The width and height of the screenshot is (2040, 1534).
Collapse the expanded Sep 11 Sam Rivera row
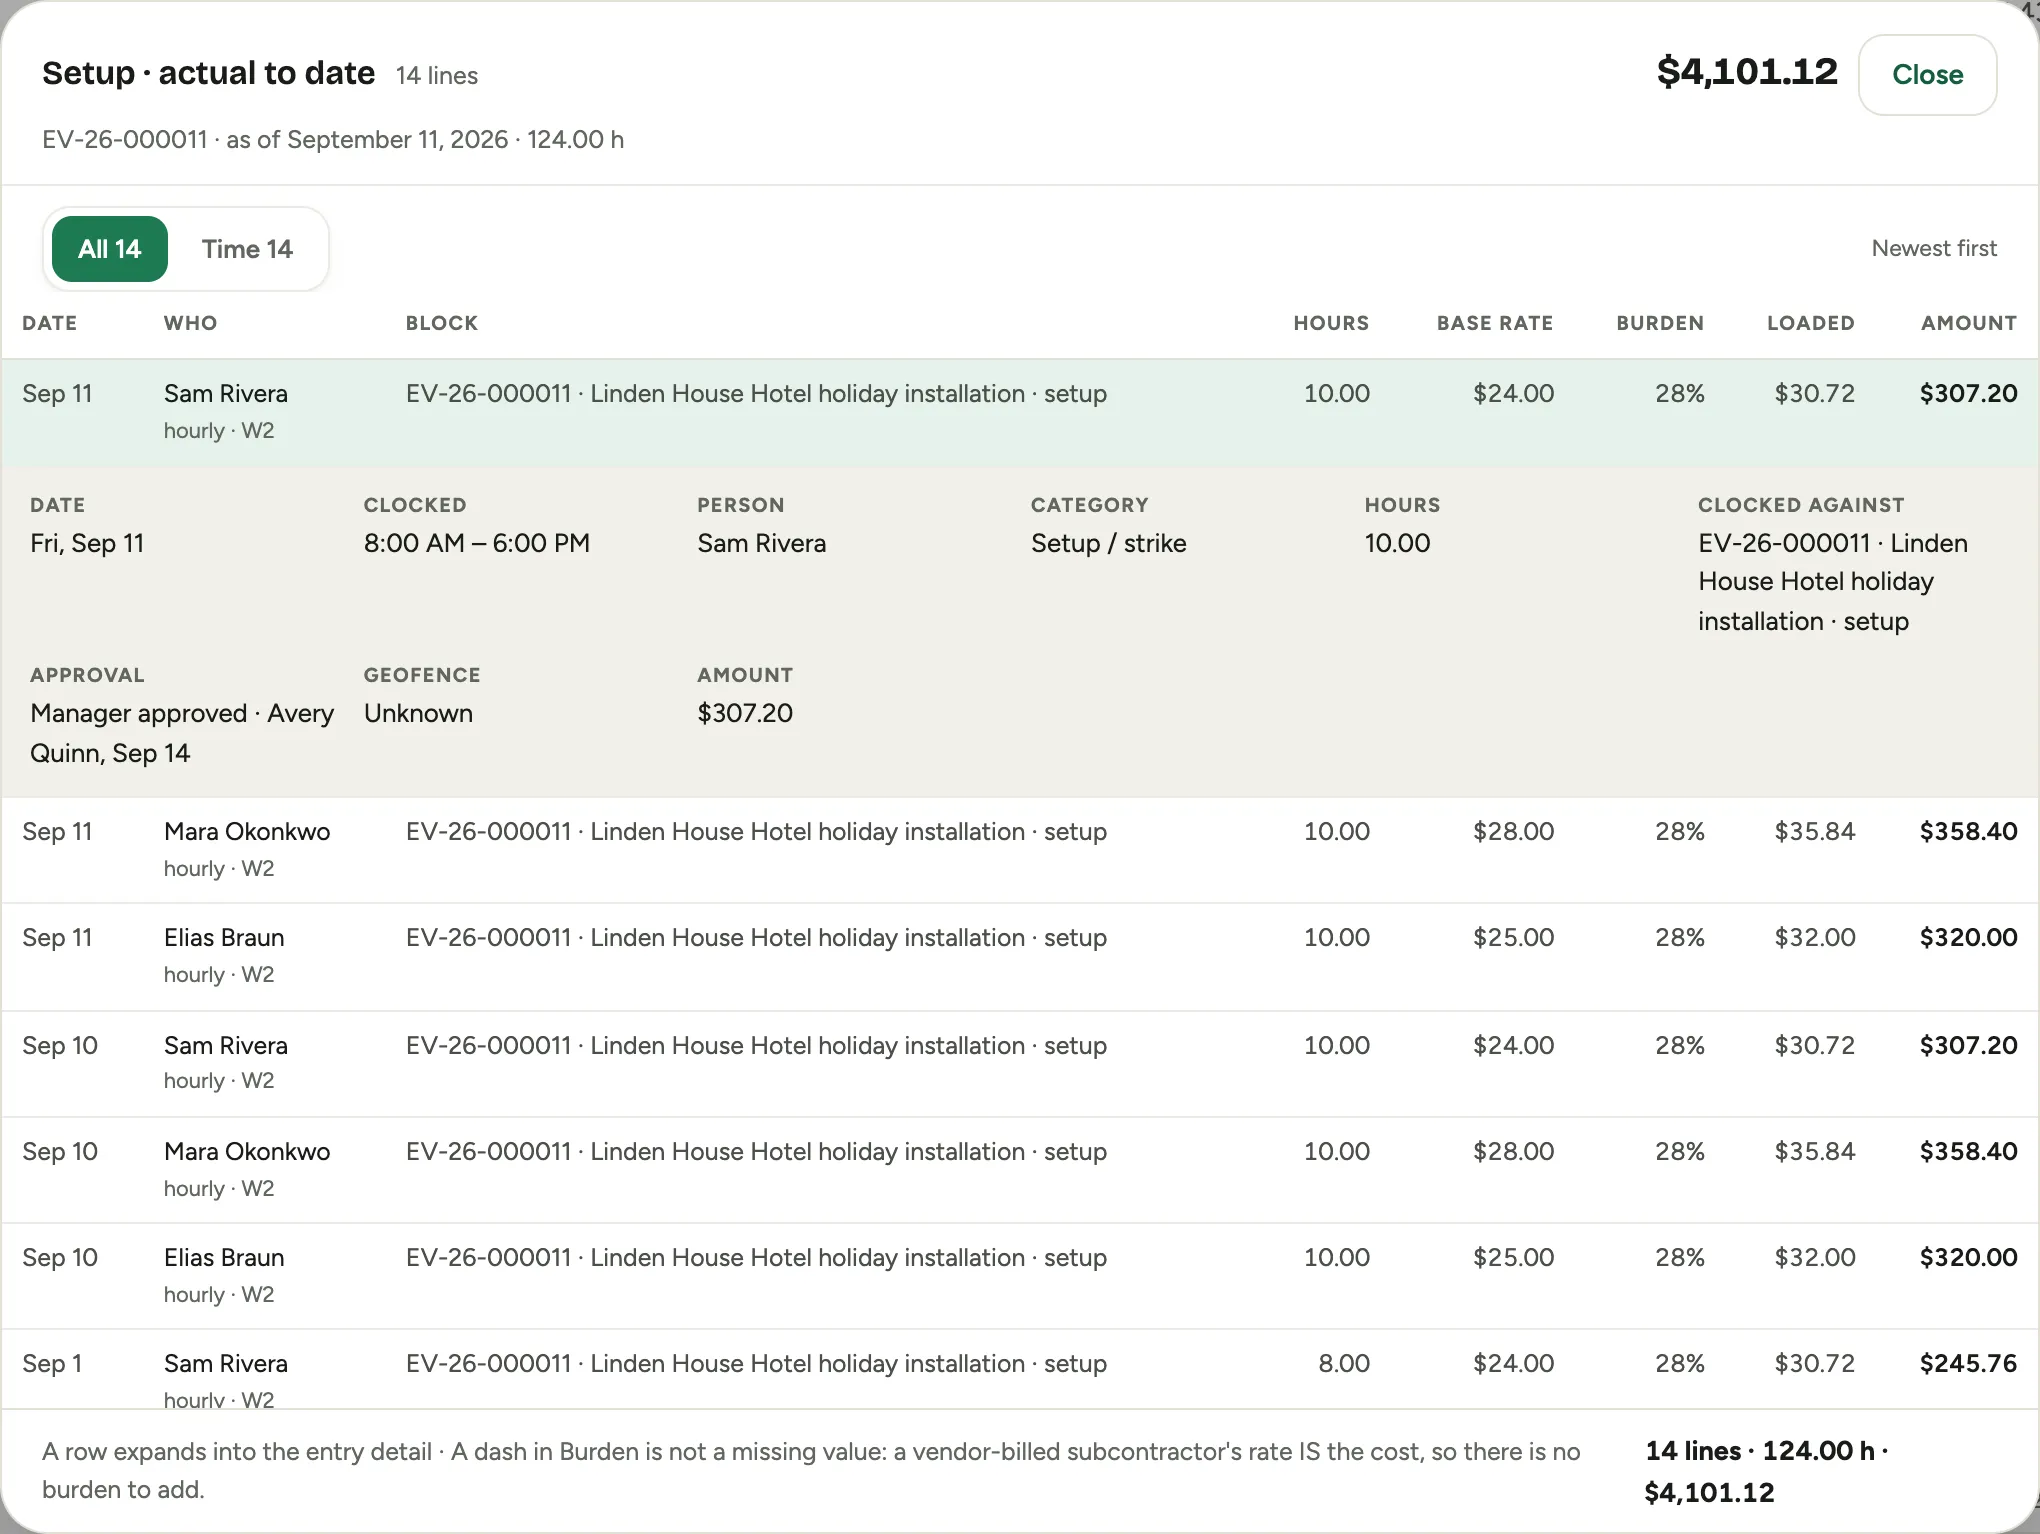tap(1020, 412)
